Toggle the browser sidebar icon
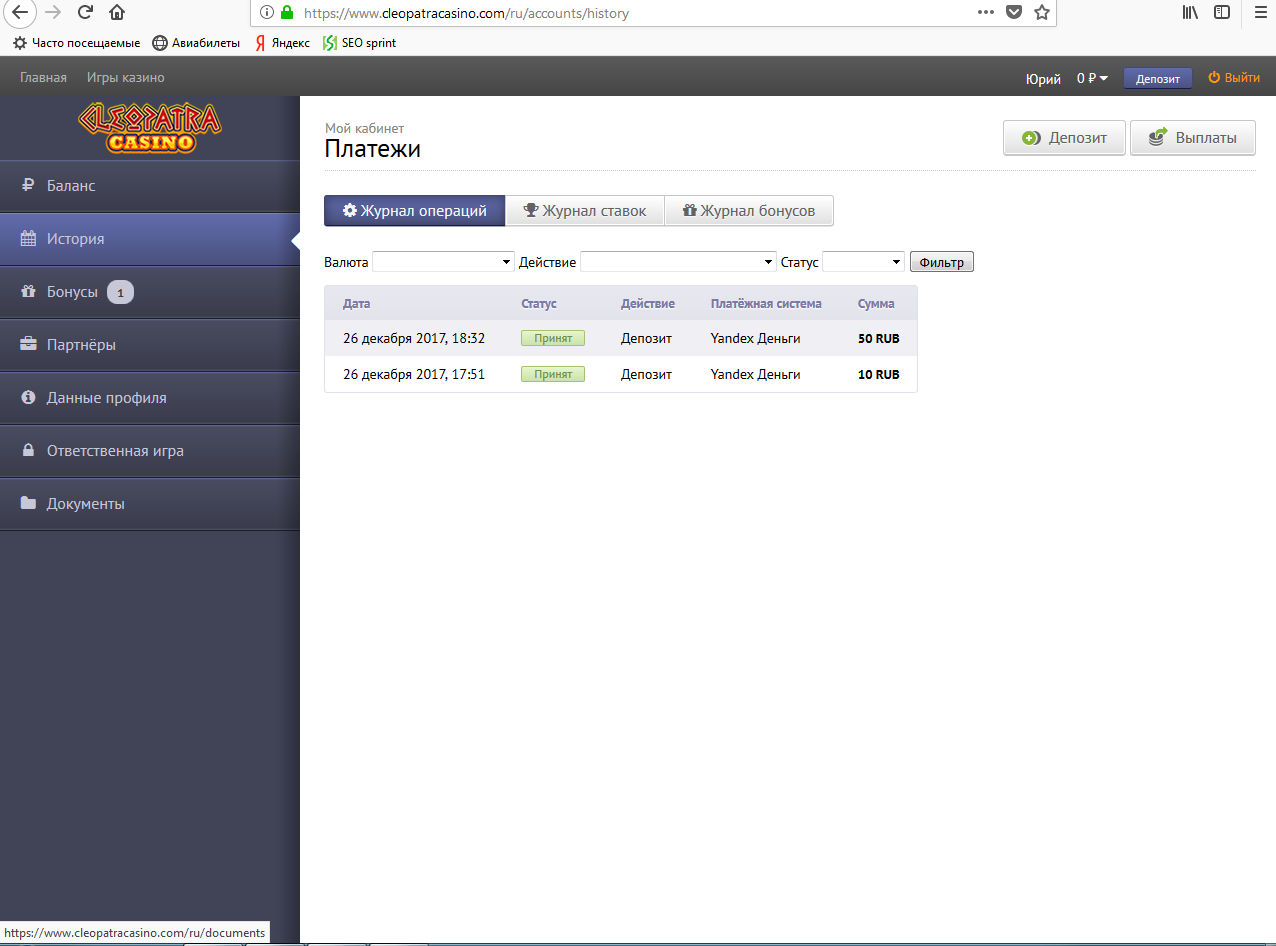 1222,13
